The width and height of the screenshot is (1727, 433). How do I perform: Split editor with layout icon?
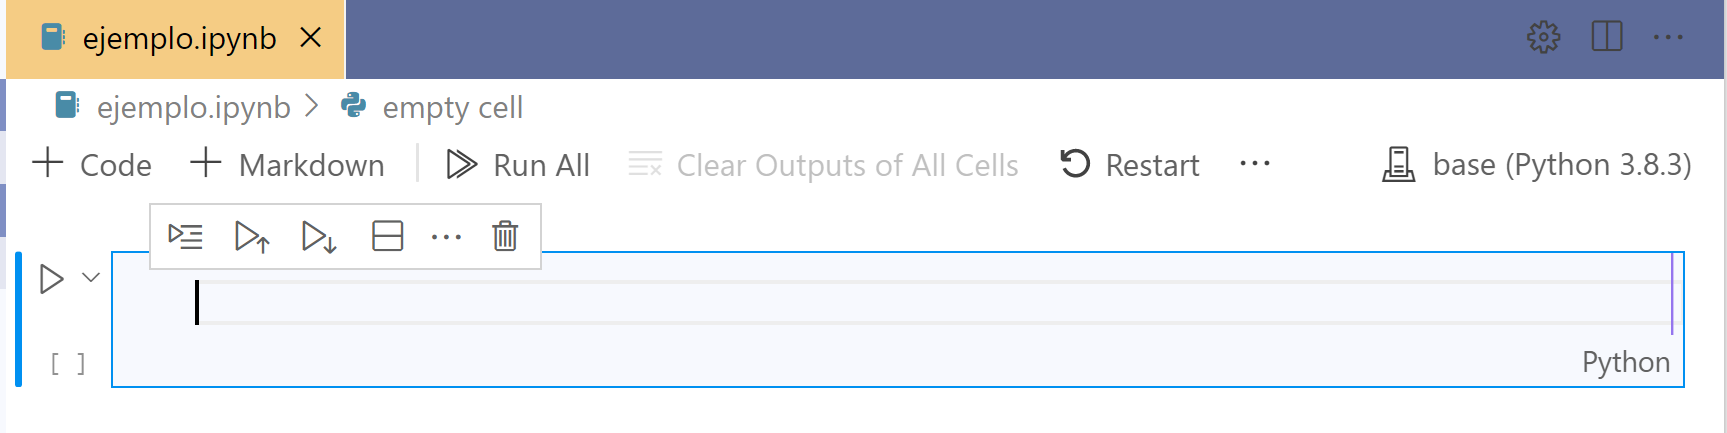pyautogui.click(x=1606, y=38)
